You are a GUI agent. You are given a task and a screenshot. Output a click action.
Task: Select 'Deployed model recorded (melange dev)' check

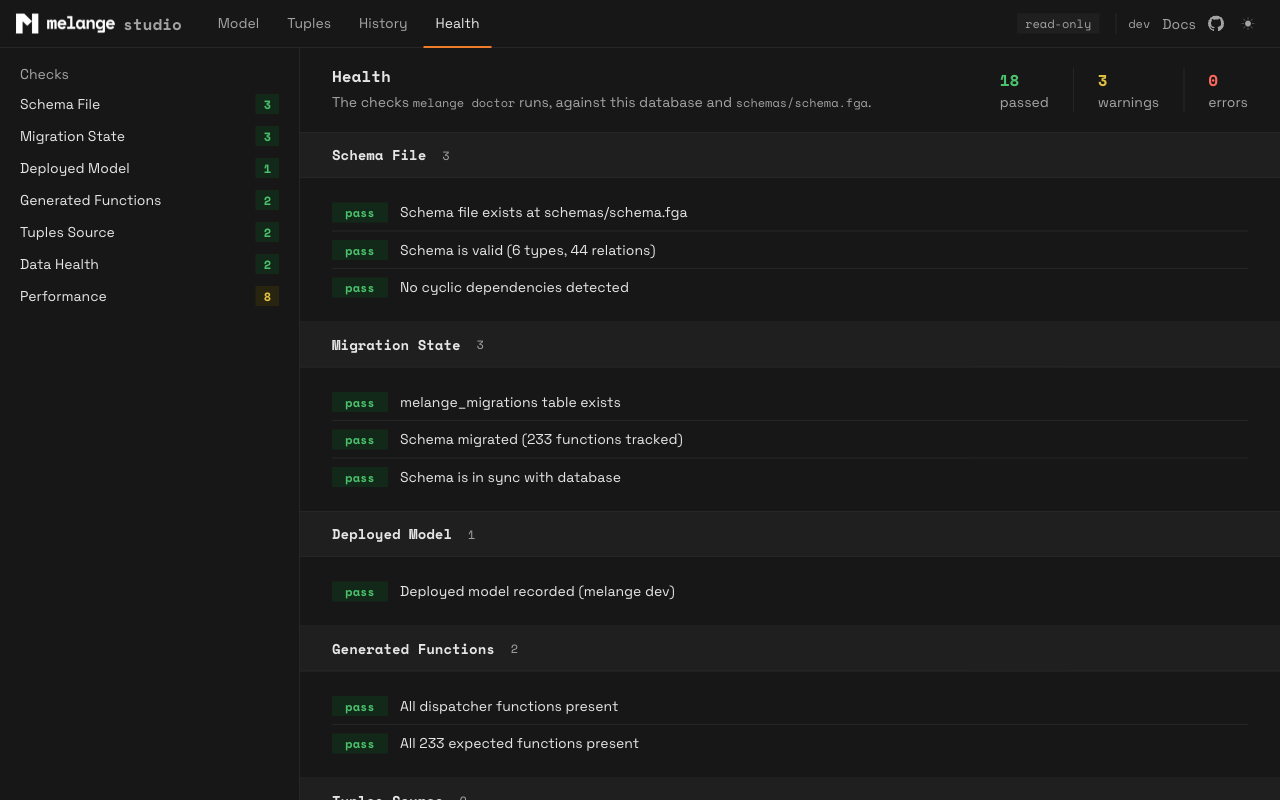790,591
